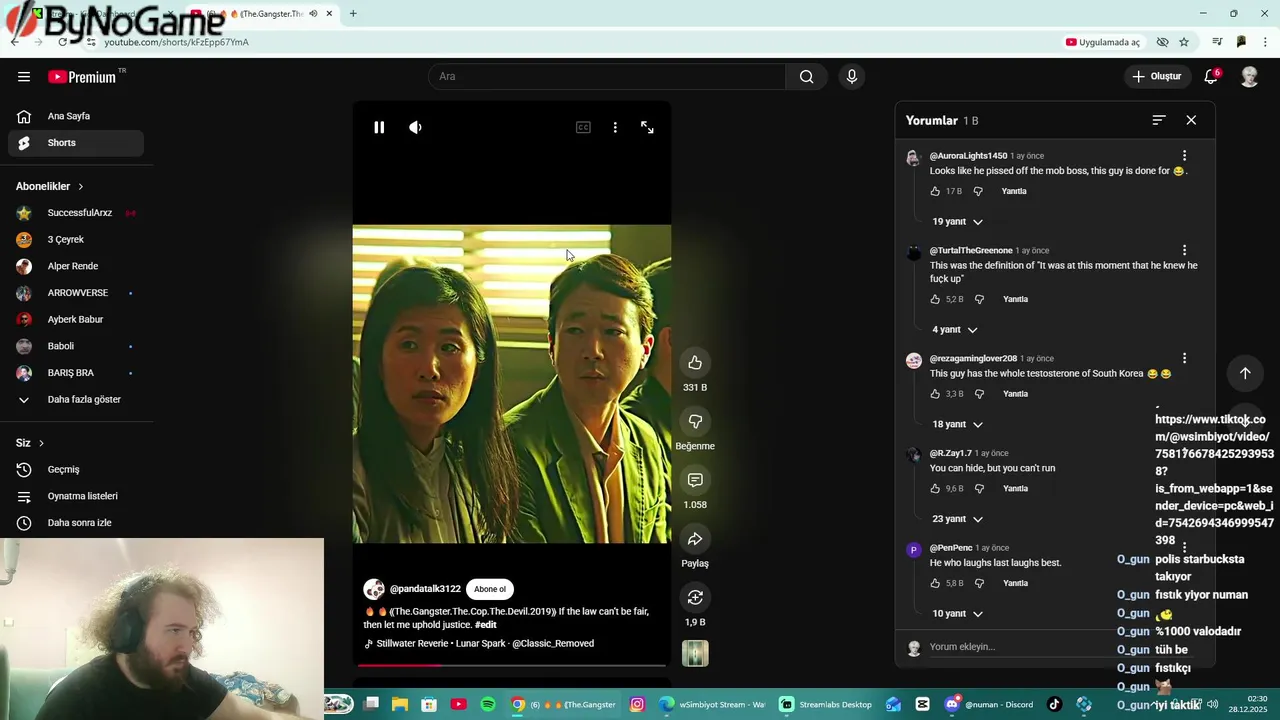Screen dimensions: 1280x720
Task: Search by voice with the microphone
Action: coord(852,77)
